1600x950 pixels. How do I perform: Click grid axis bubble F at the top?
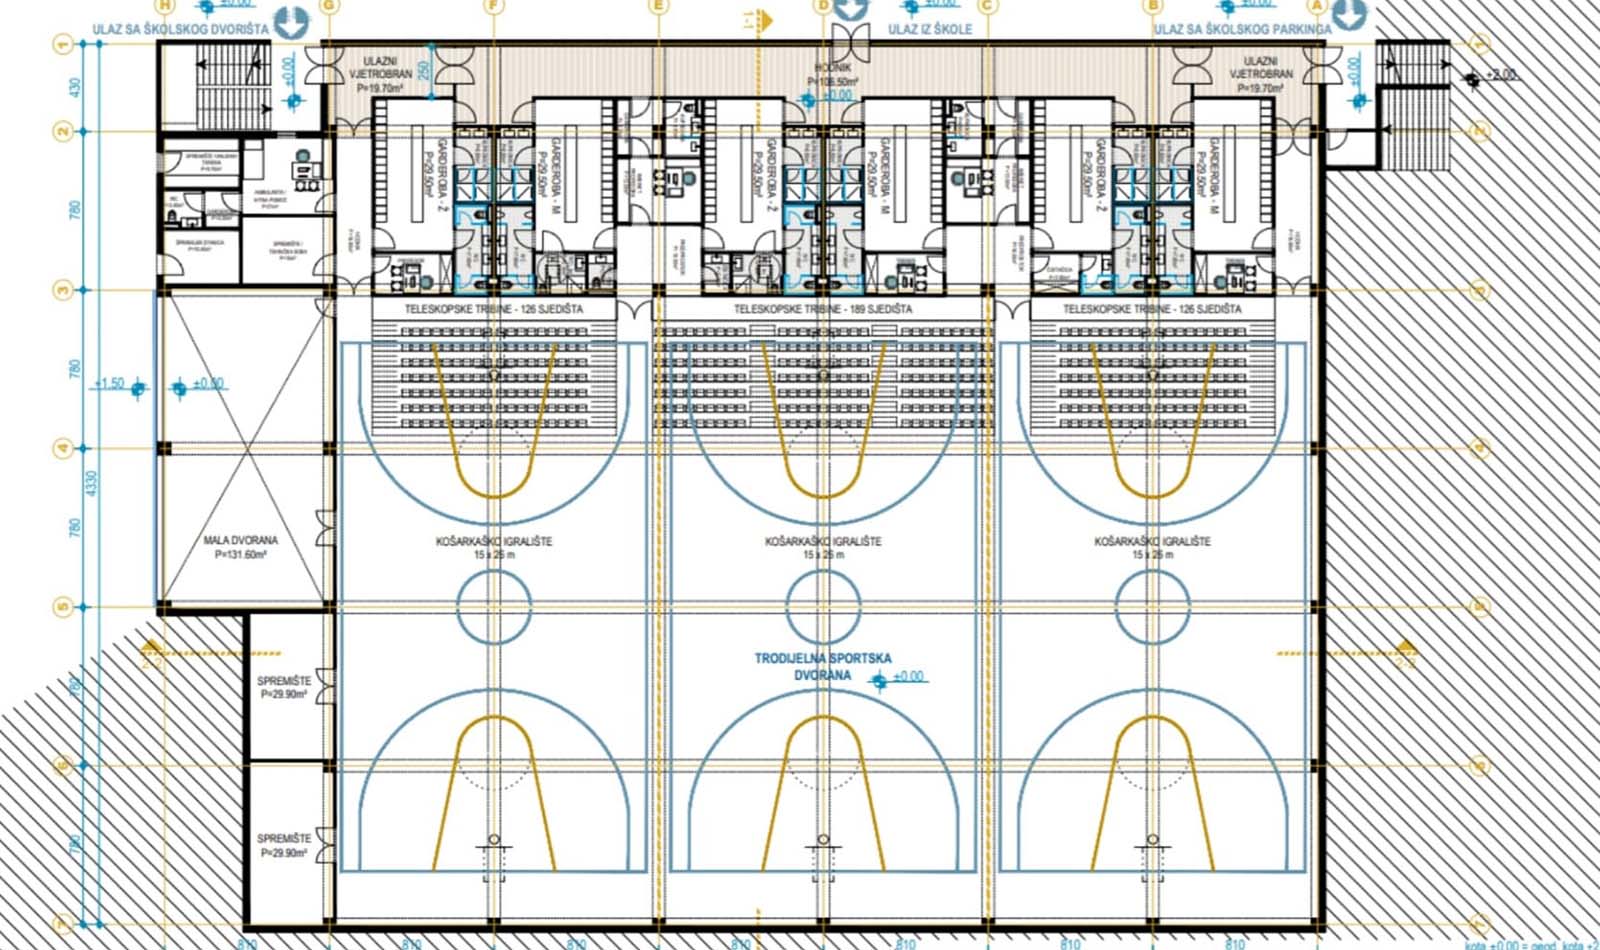tap(492, 6)
